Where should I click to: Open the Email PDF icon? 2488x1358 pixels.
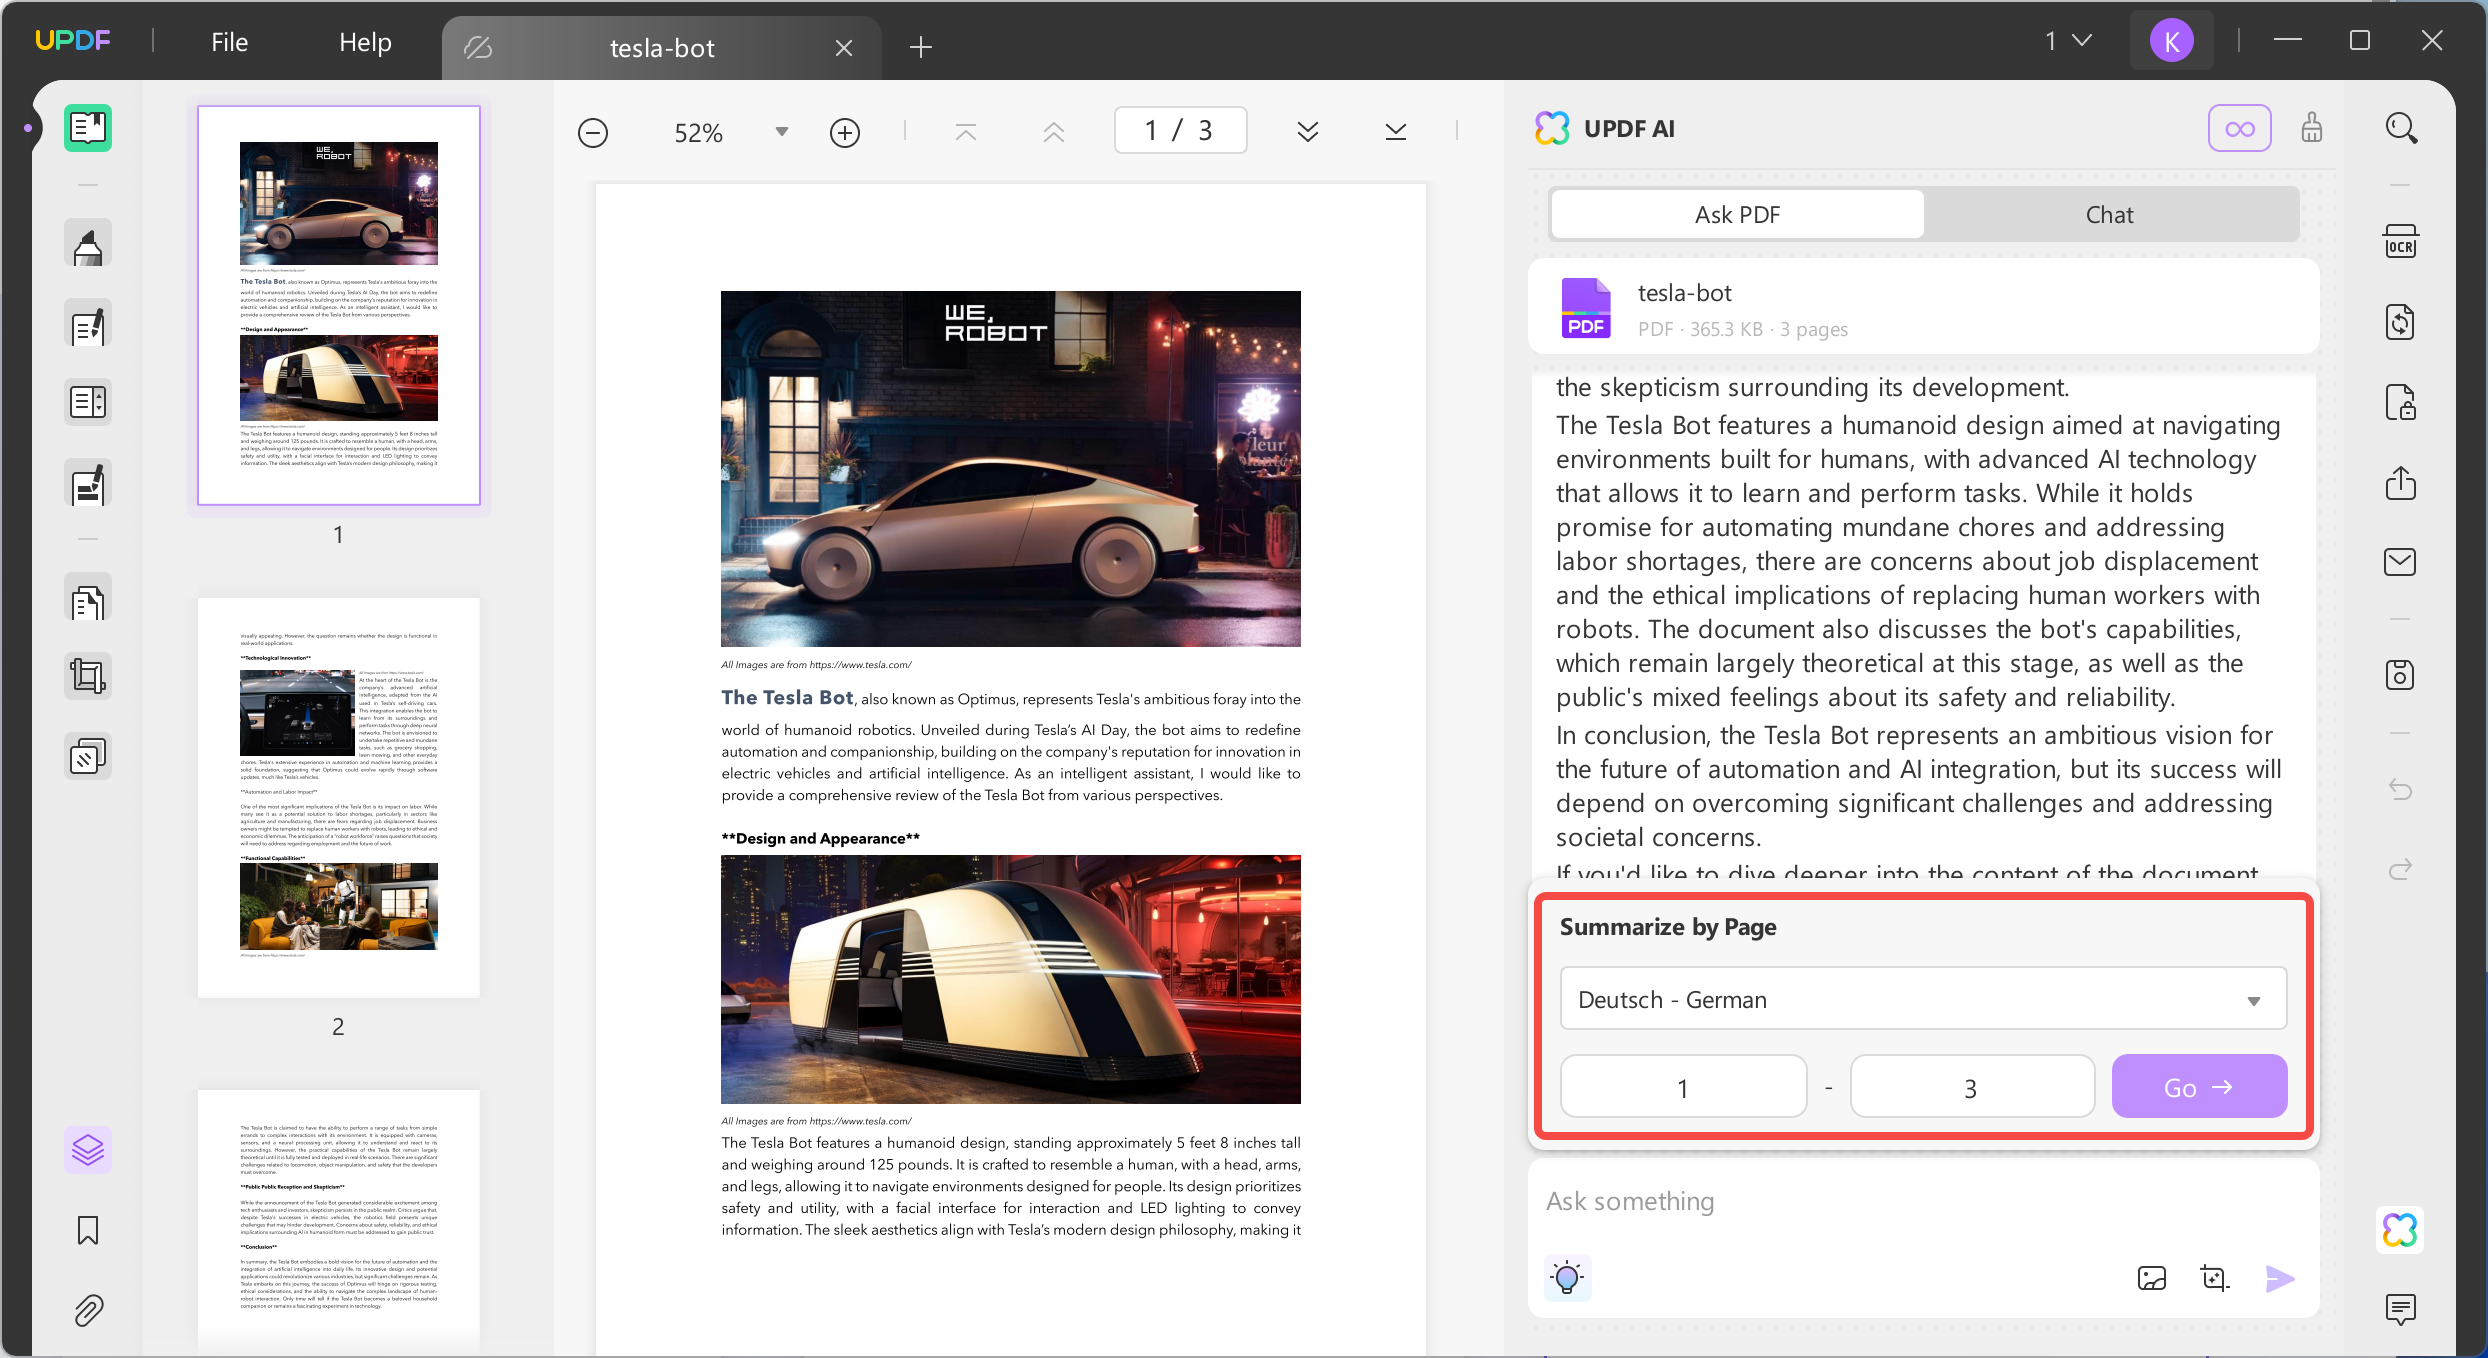pyautogui.click(x=2401, y=561)
